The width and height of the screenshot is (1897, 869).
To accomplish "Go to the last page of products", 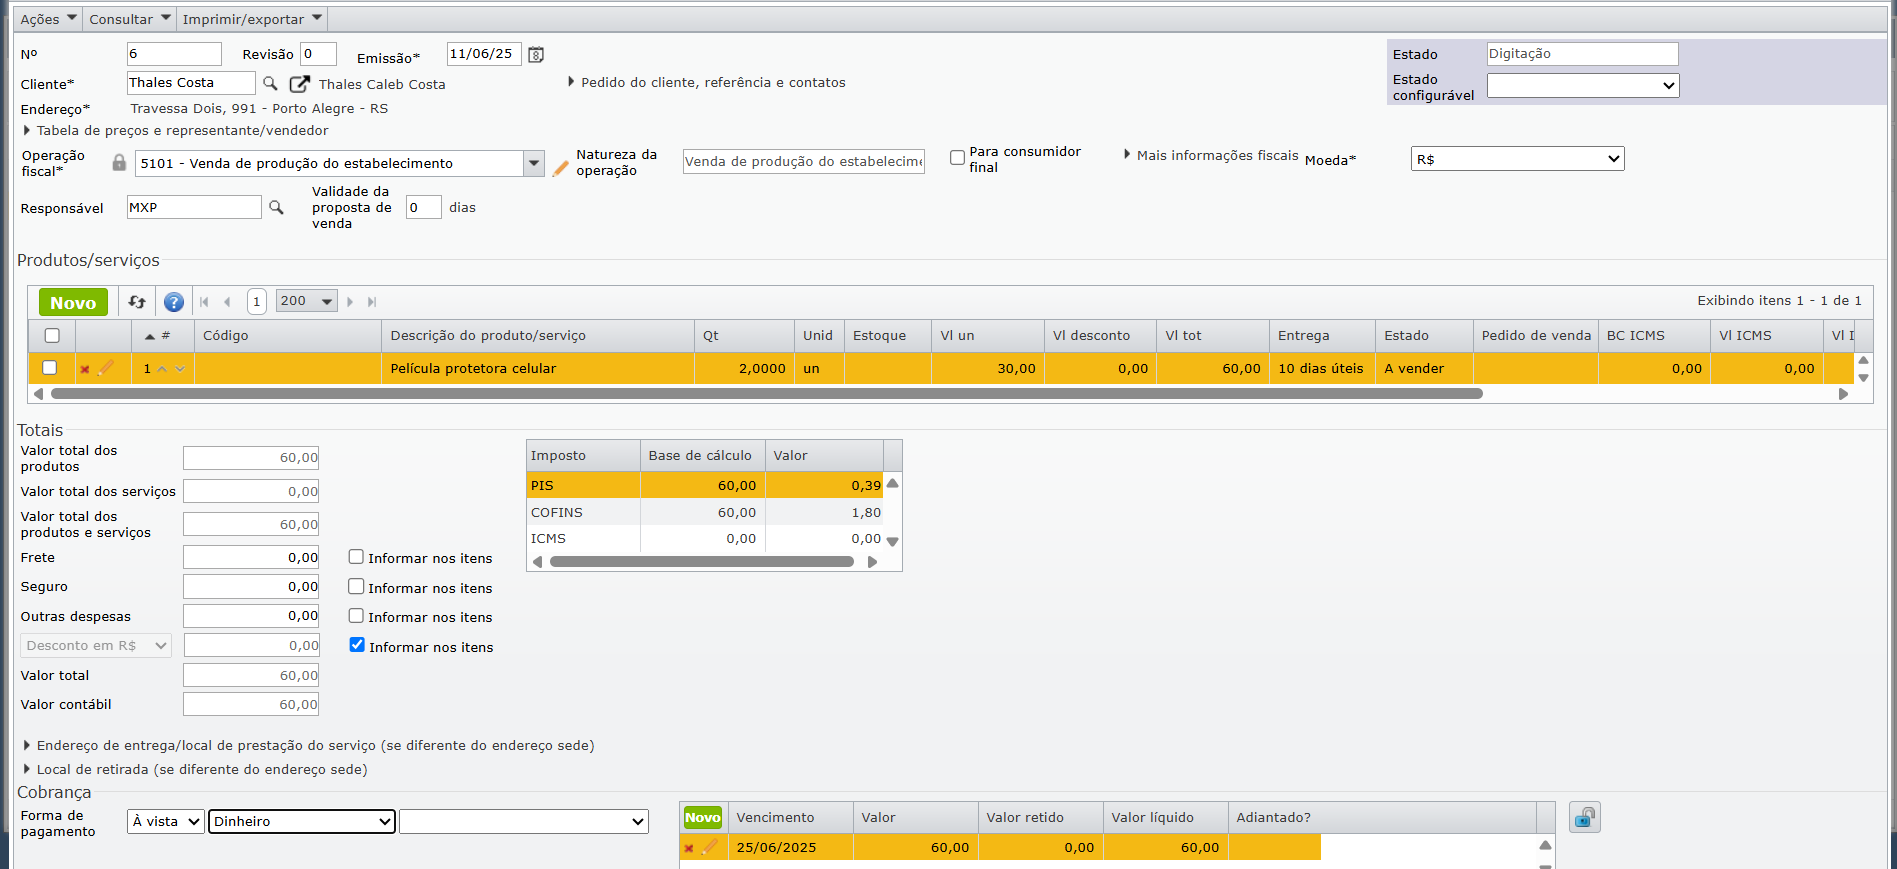I will [x=372, y=302].
